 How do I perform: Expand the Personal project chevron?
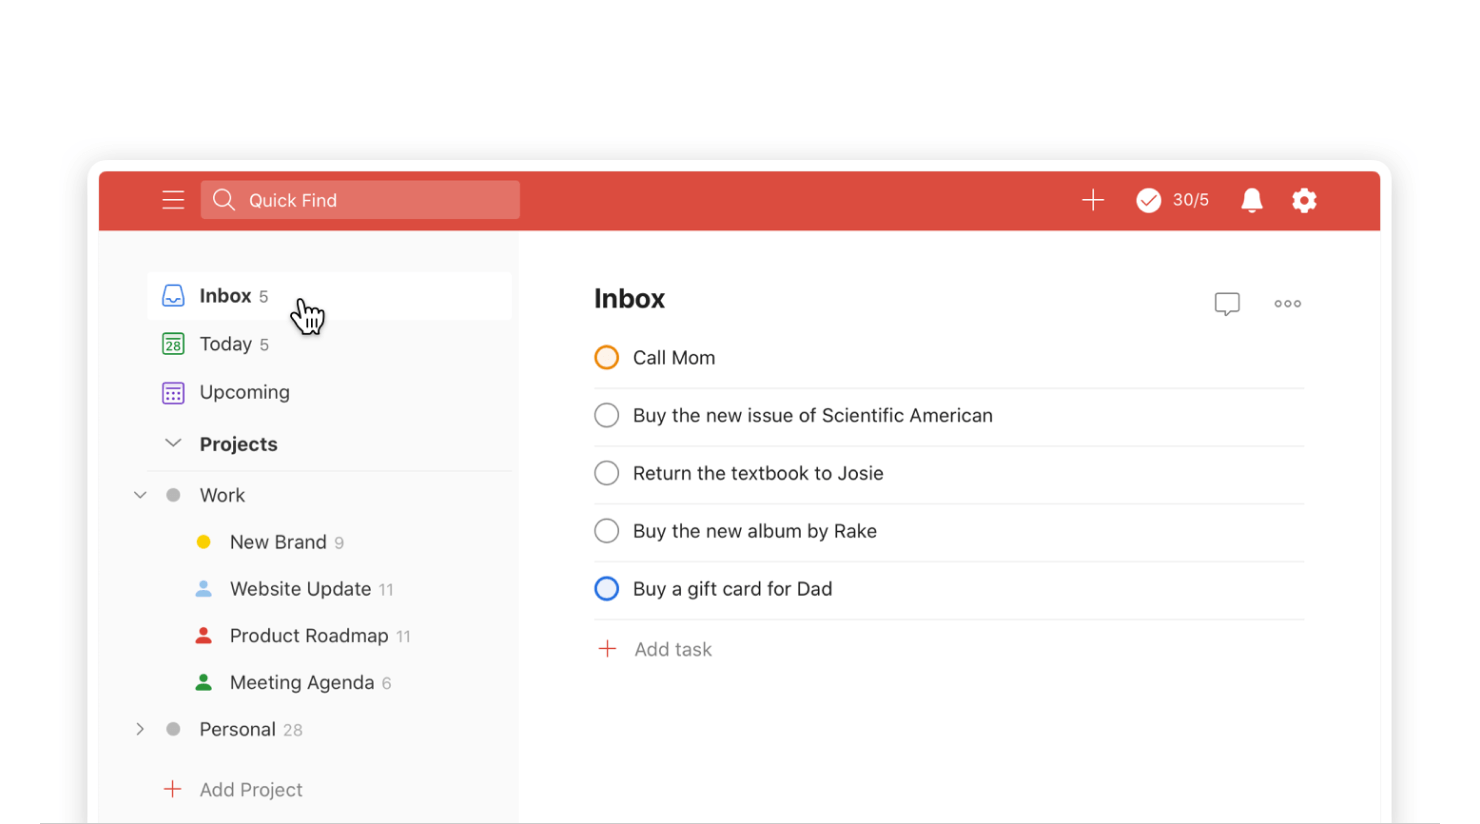(x=140, y=729)
